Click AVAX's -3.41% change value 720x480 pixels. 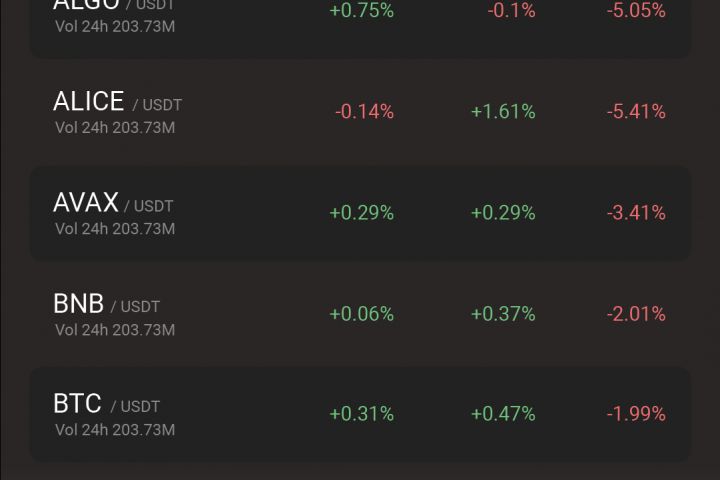636,213
